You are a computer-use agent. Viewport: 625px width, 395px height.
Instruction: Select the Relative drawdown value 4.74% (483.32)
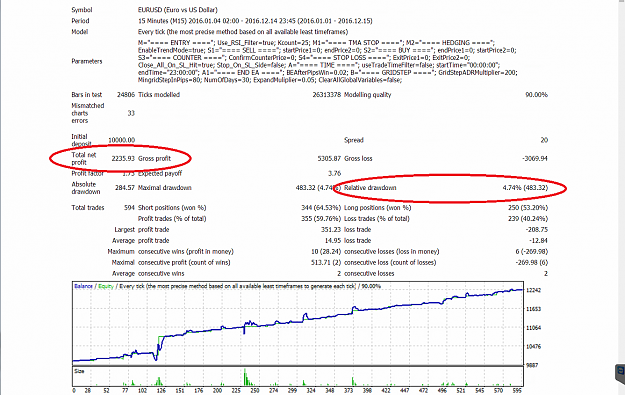pos(525,188)
